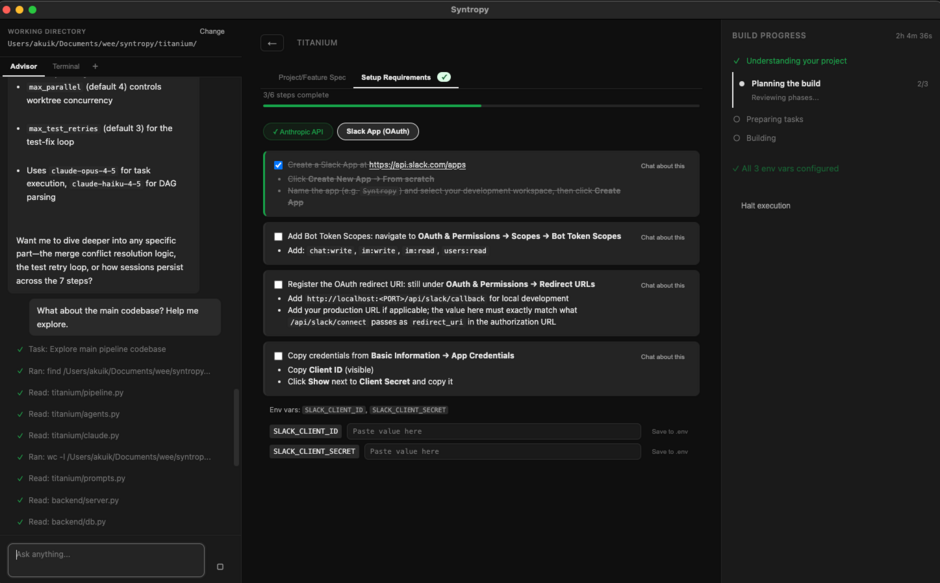Click the 2h 4m 36s build timer
Image resolution: width=940 pixels, height=583 pixels.
coord(914,36)
